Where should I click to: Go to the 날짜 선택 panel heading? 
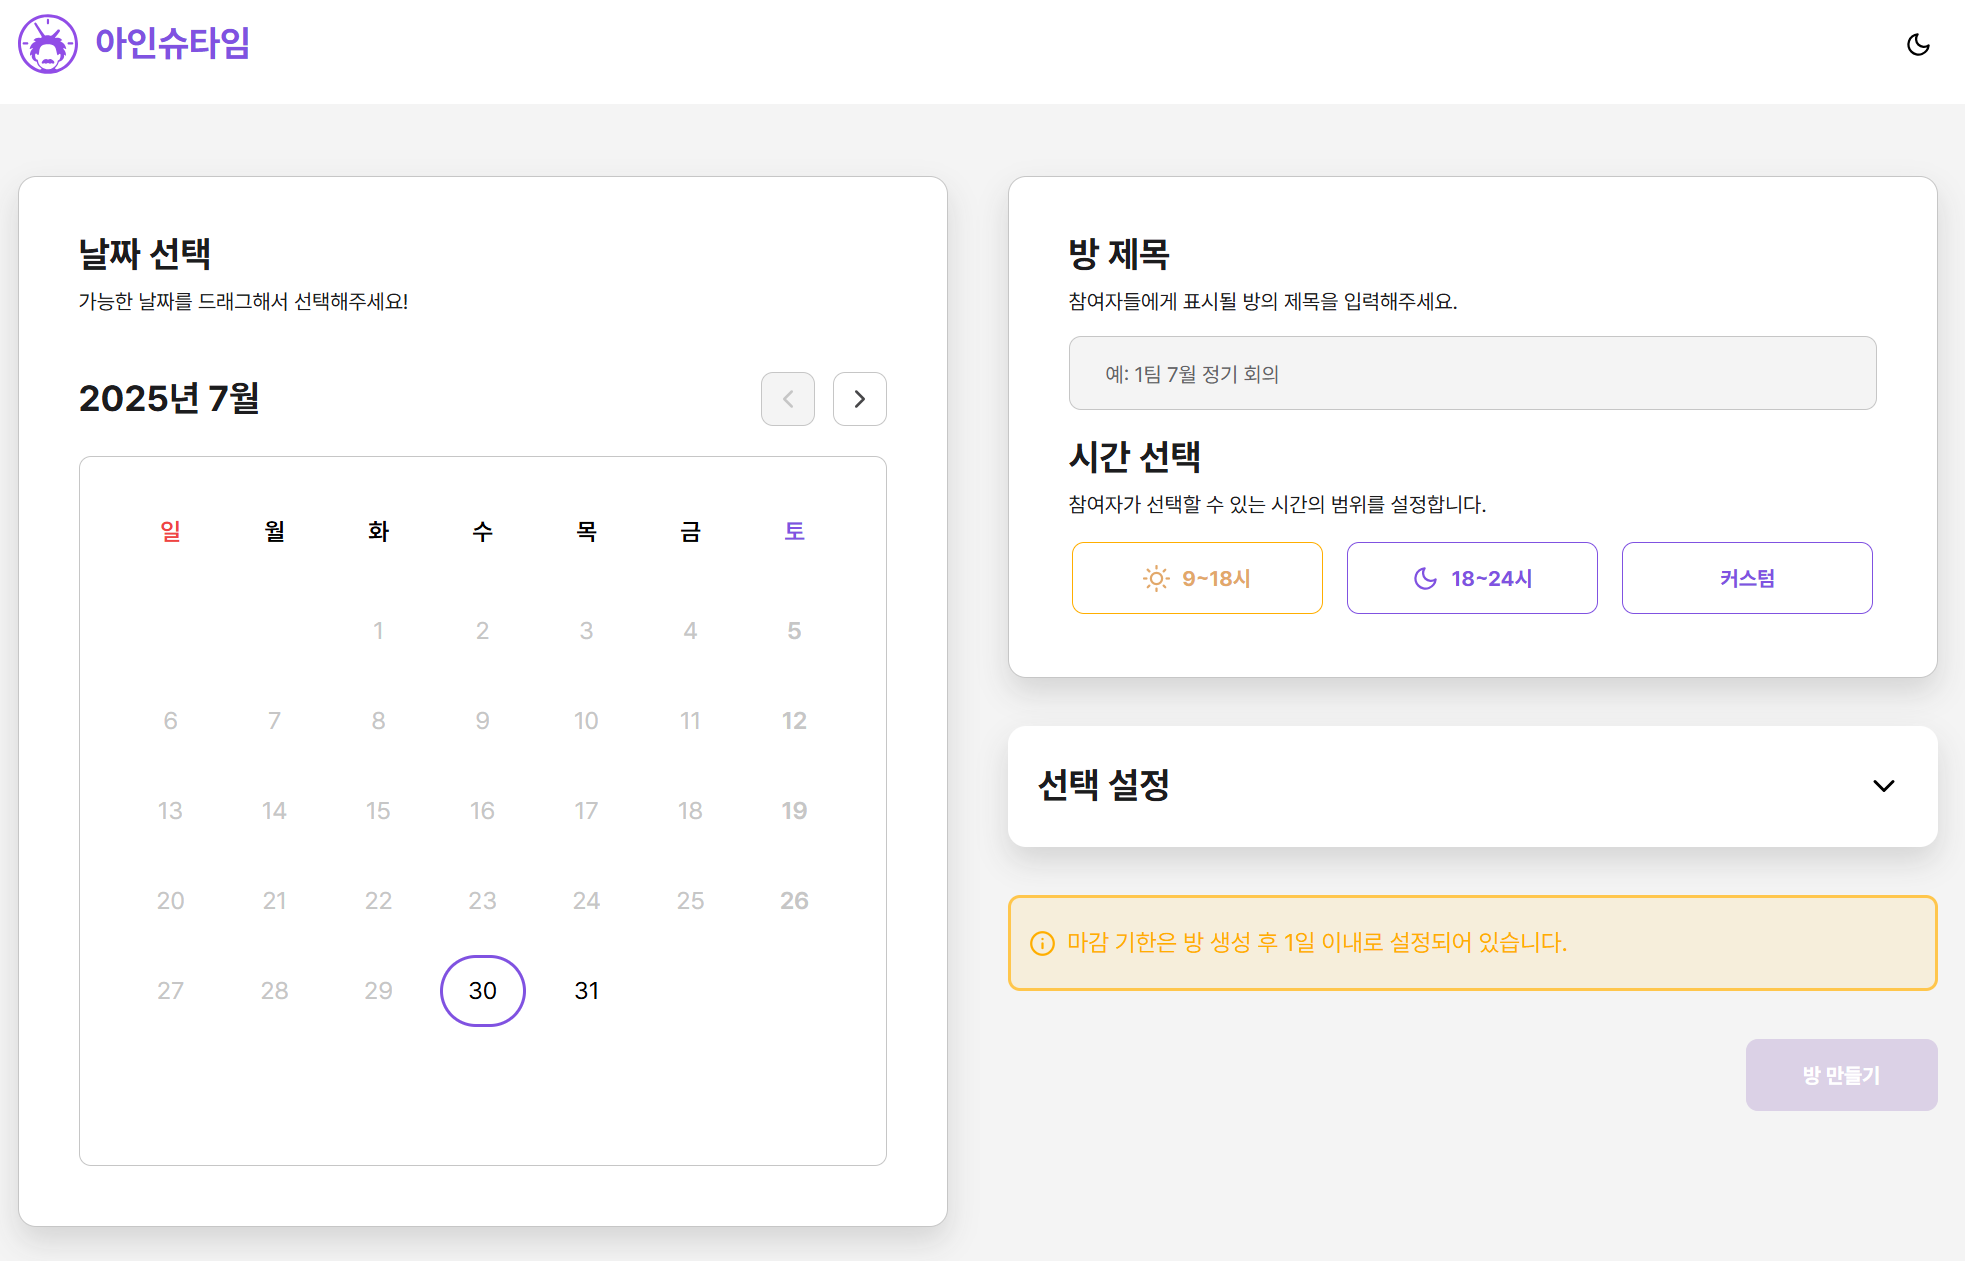click(145, 255)
